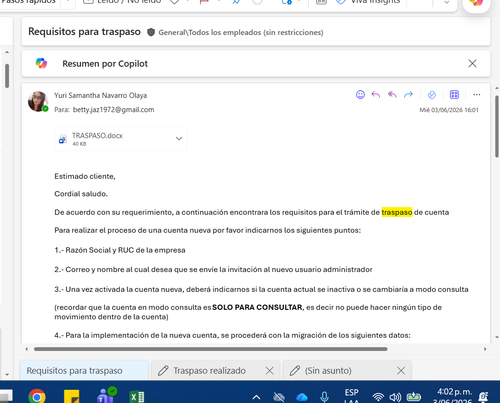Click the sensitivity label General\Todos los empleados
Viewport: 500px width, 403px height.
(241, 32)
